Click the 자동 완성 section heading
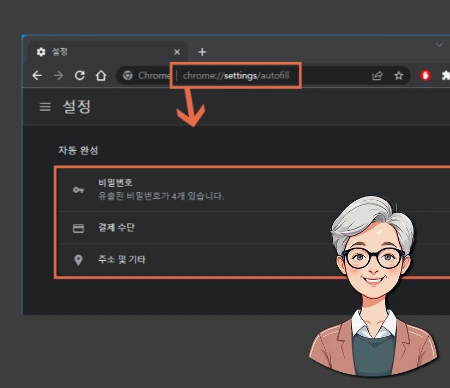This screenshot has height=388, width=450. 78,150
